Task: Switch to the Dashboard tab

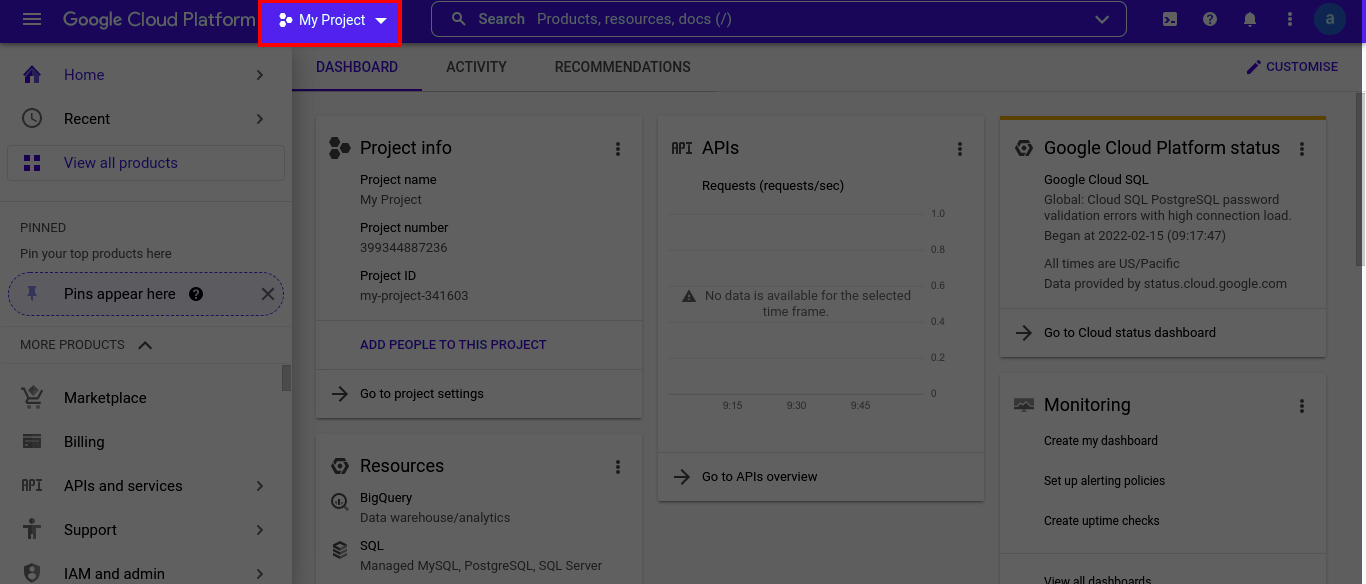Action: (357, 67)
